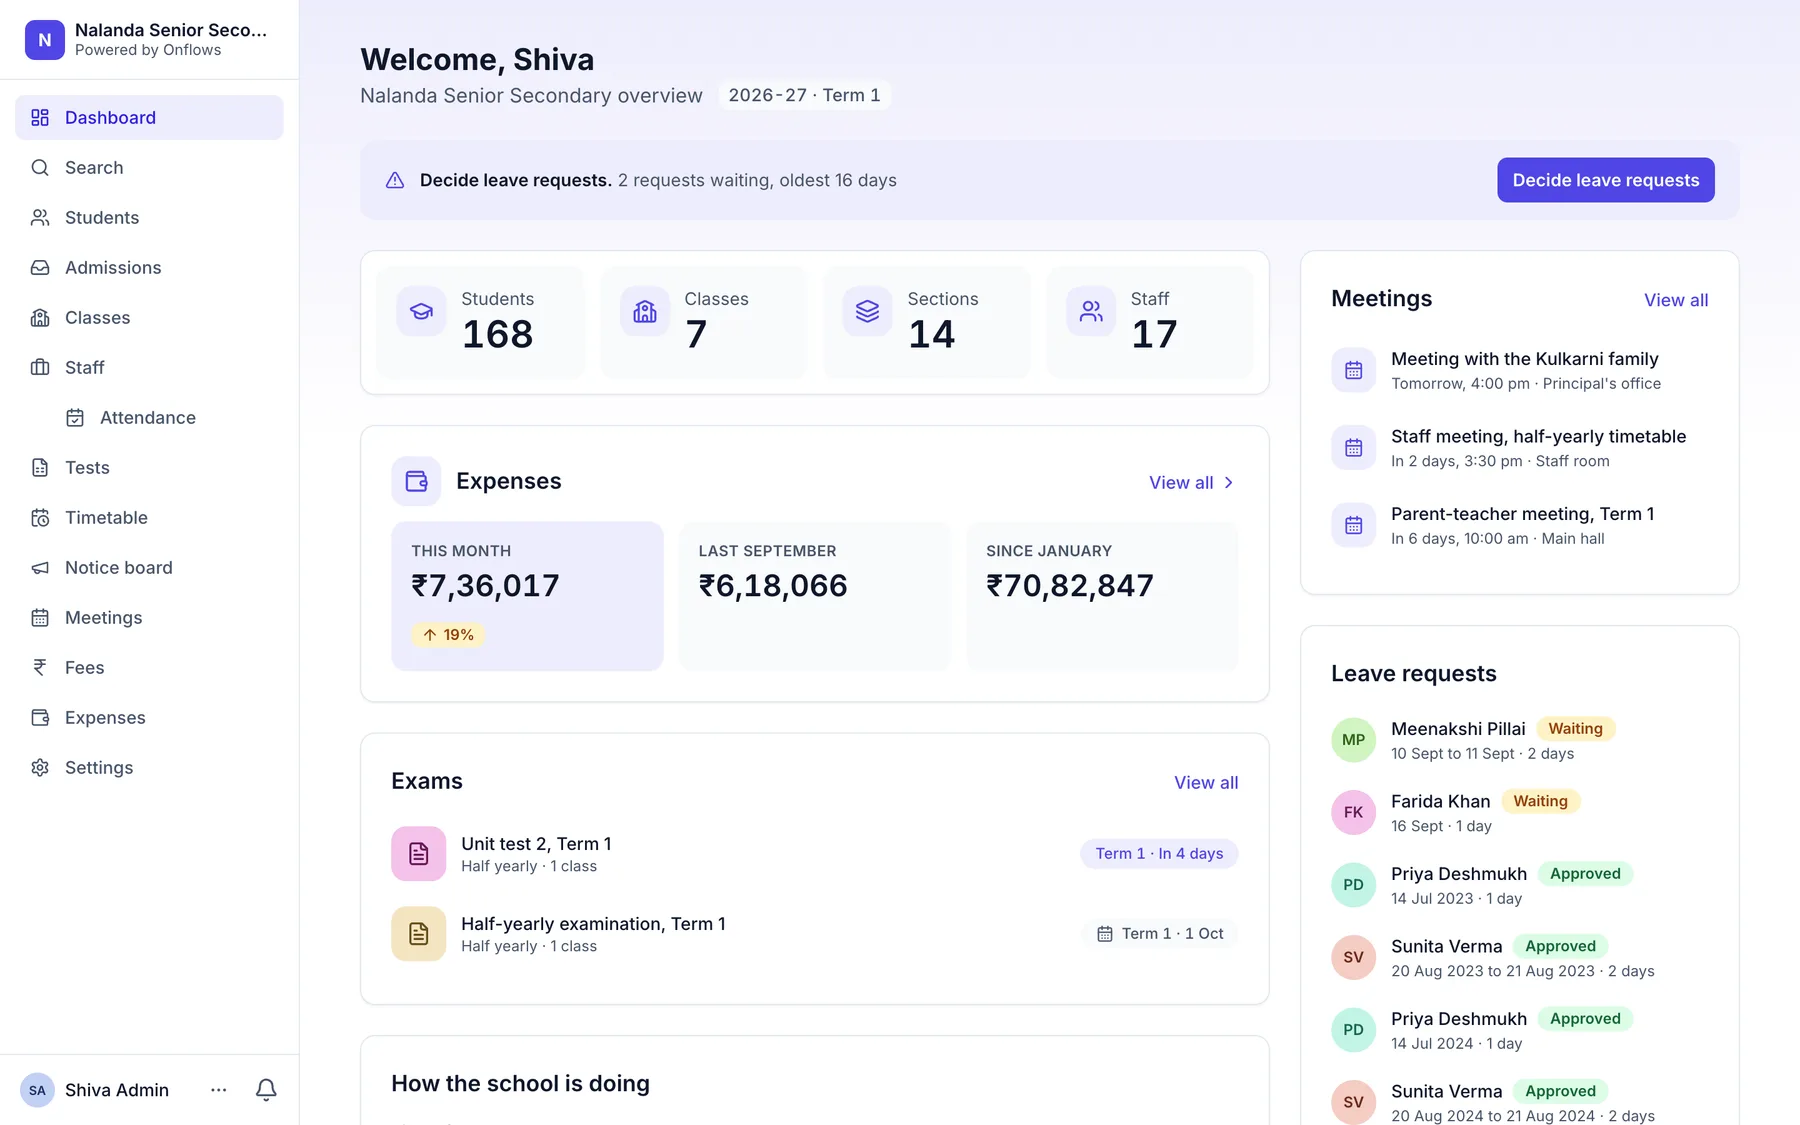Click the calendar icon for Kulkarni family meeting
The height and width of the screenshot is (1125, 1800).
pos(1353,370)
